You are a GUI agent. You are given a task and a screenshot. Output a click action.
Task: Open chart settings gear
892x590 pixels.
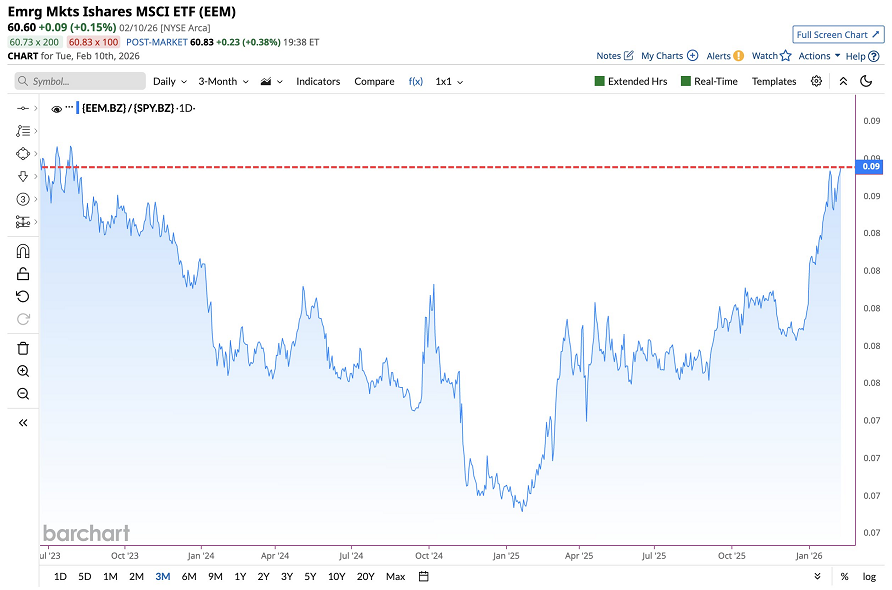[816, 81]
